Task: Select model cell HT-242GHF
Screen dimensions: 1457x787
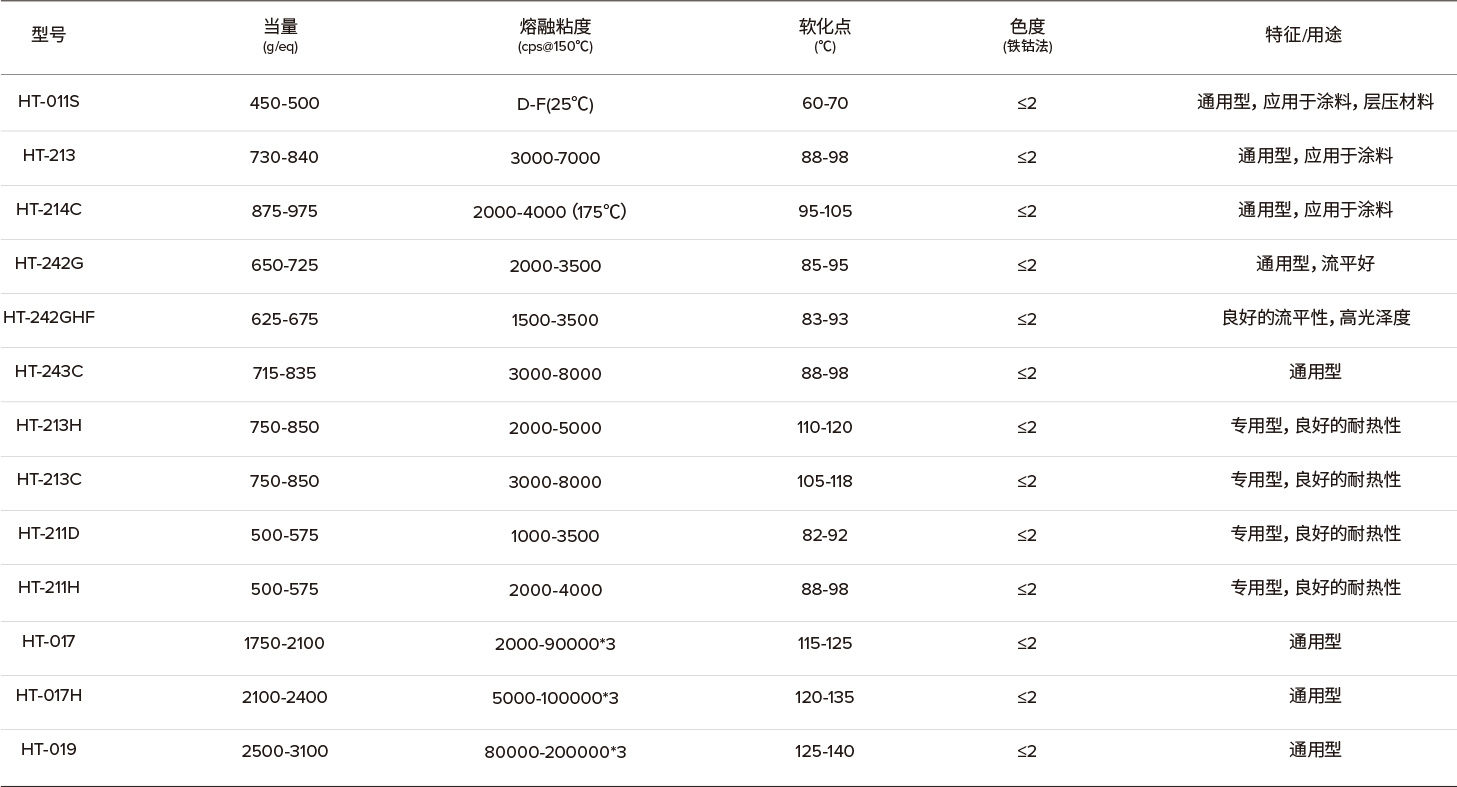Action: (x=48, y=318)
